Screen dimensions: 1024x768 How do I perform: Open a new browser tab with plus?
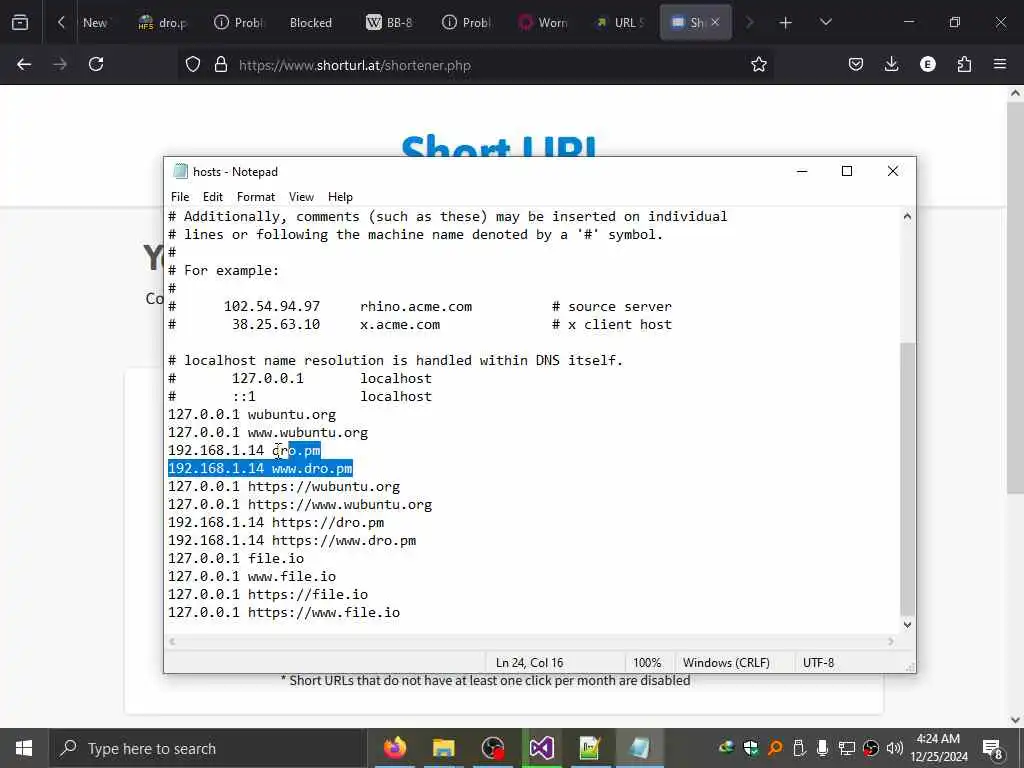(786, 23)
